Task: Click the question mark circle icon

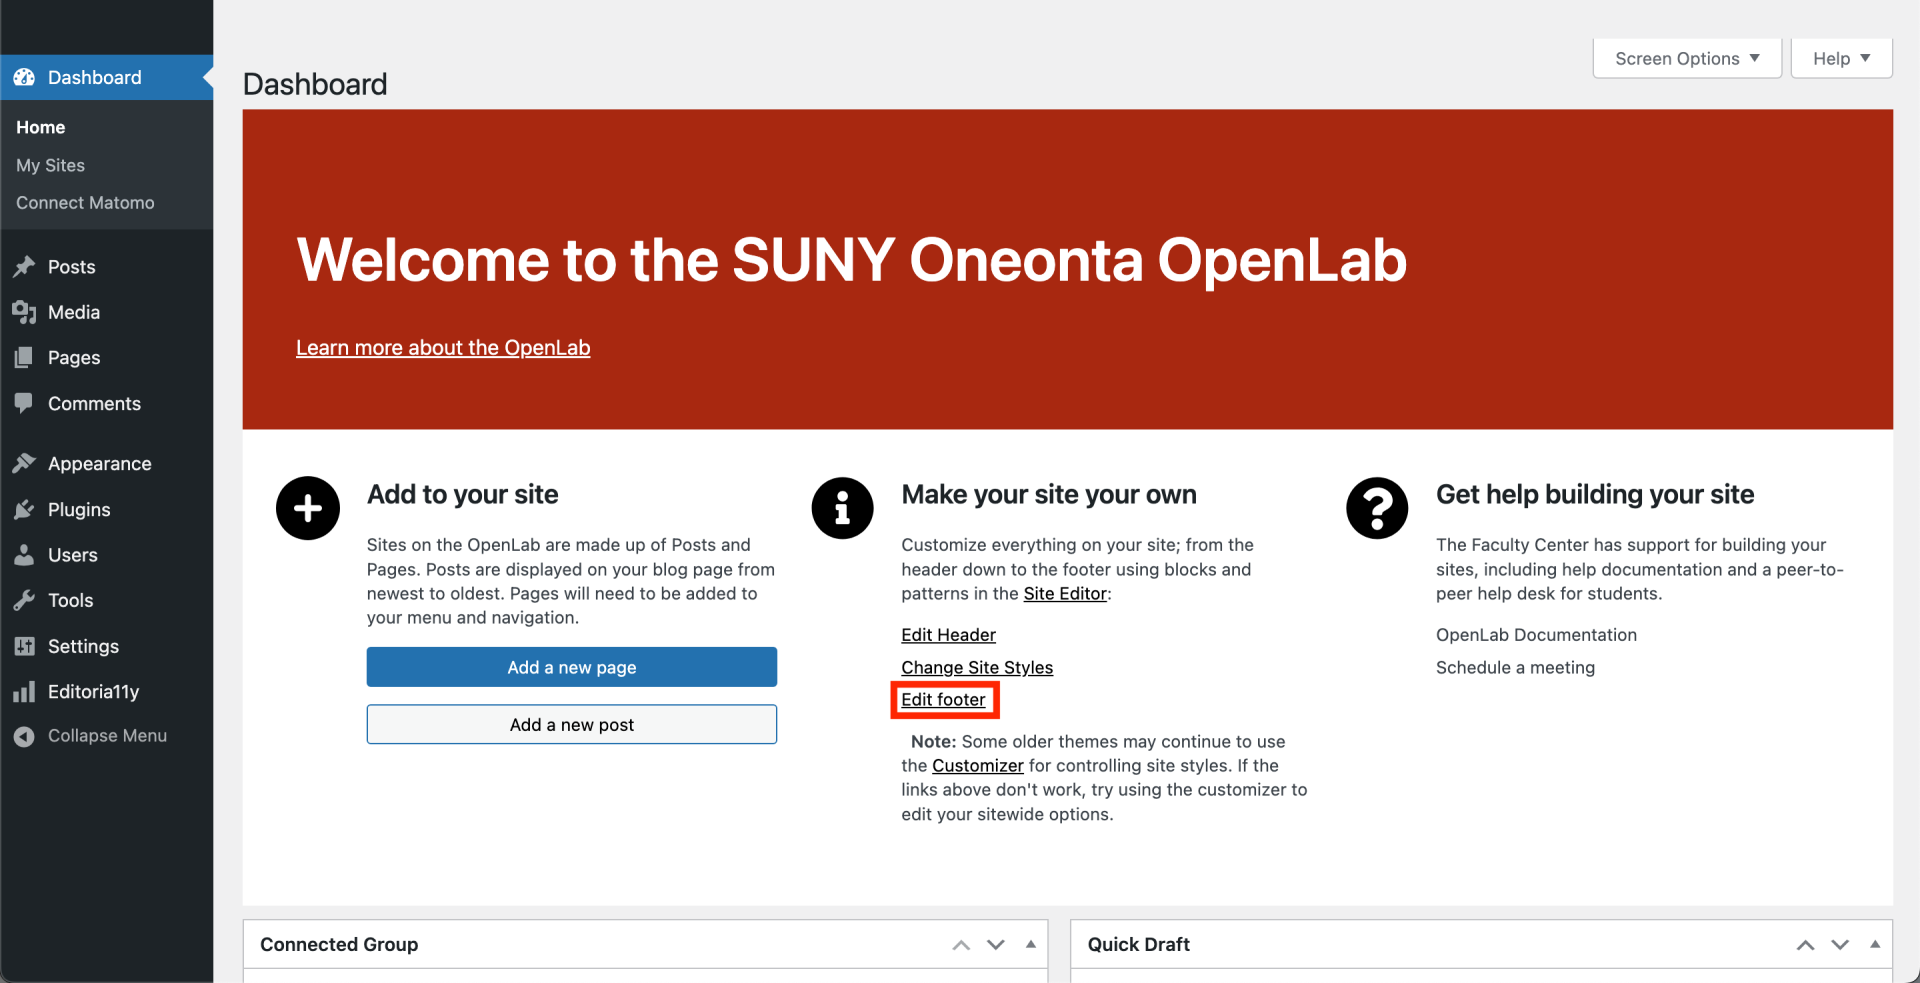Action: pyautogui.click(x=1377, y=508)
